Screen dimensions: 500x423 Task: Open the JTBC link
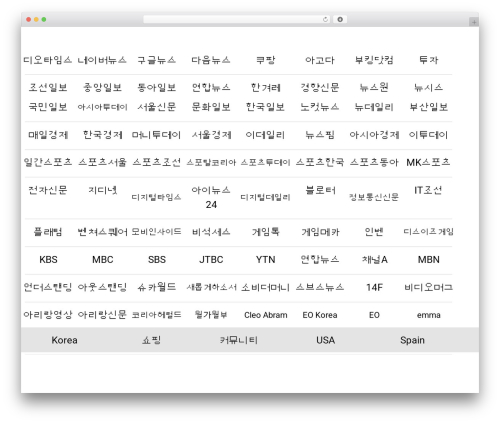(211, 260)
